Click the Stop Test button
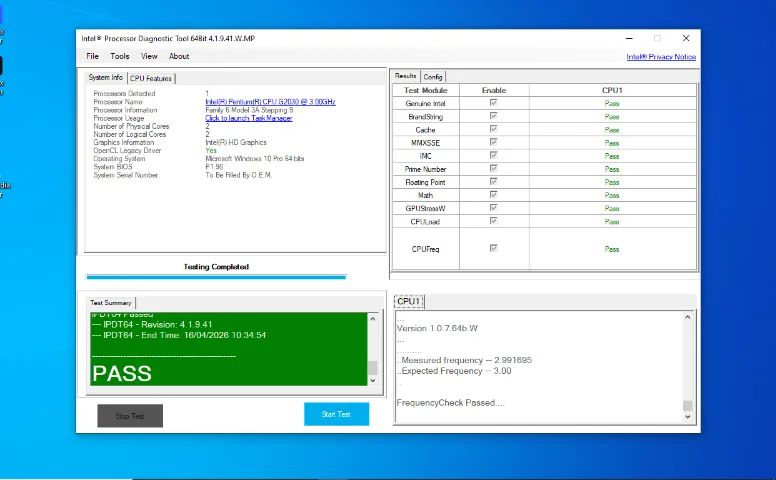The height and width of the screenshot is (480, 776). (x=130, y=416)
